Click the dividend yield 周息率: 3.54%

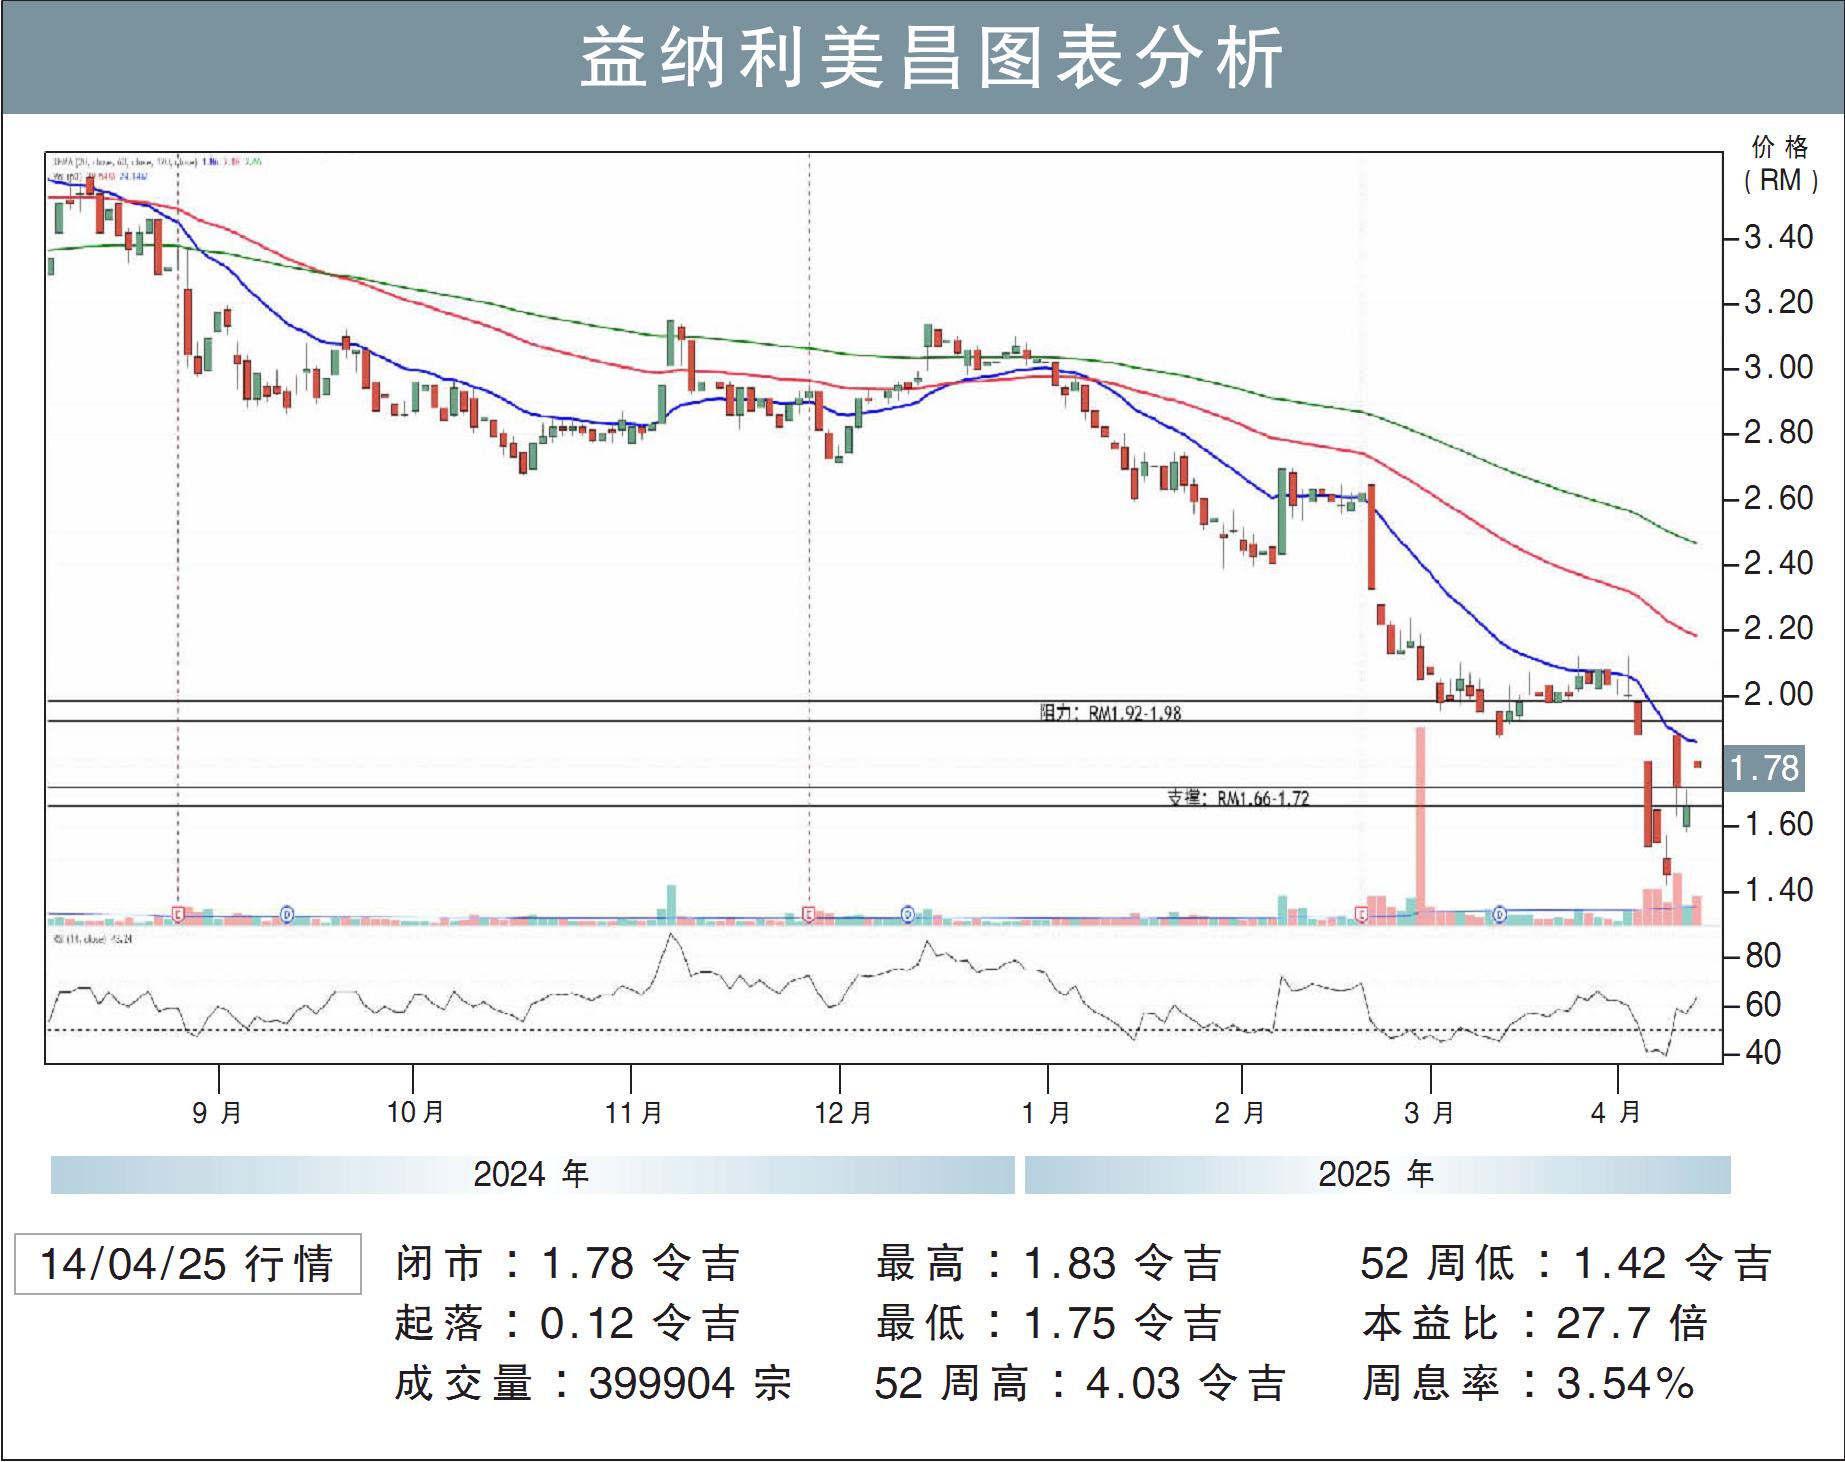point(1529,1384)
